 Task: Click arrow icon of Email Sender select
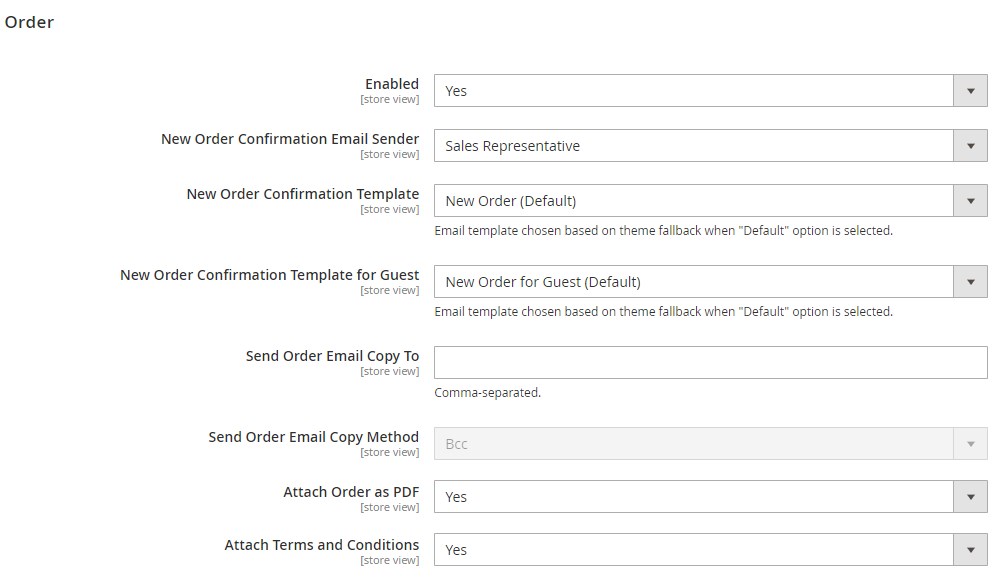pos(970,146)
